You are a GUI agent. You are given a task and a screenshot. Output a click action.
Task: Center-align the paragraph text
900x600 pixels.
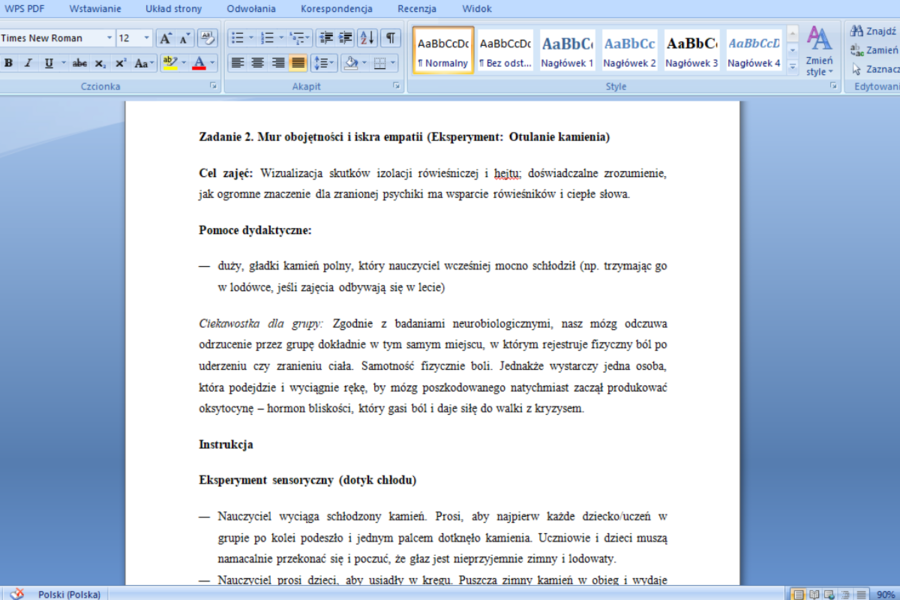(x=258, y=63)
